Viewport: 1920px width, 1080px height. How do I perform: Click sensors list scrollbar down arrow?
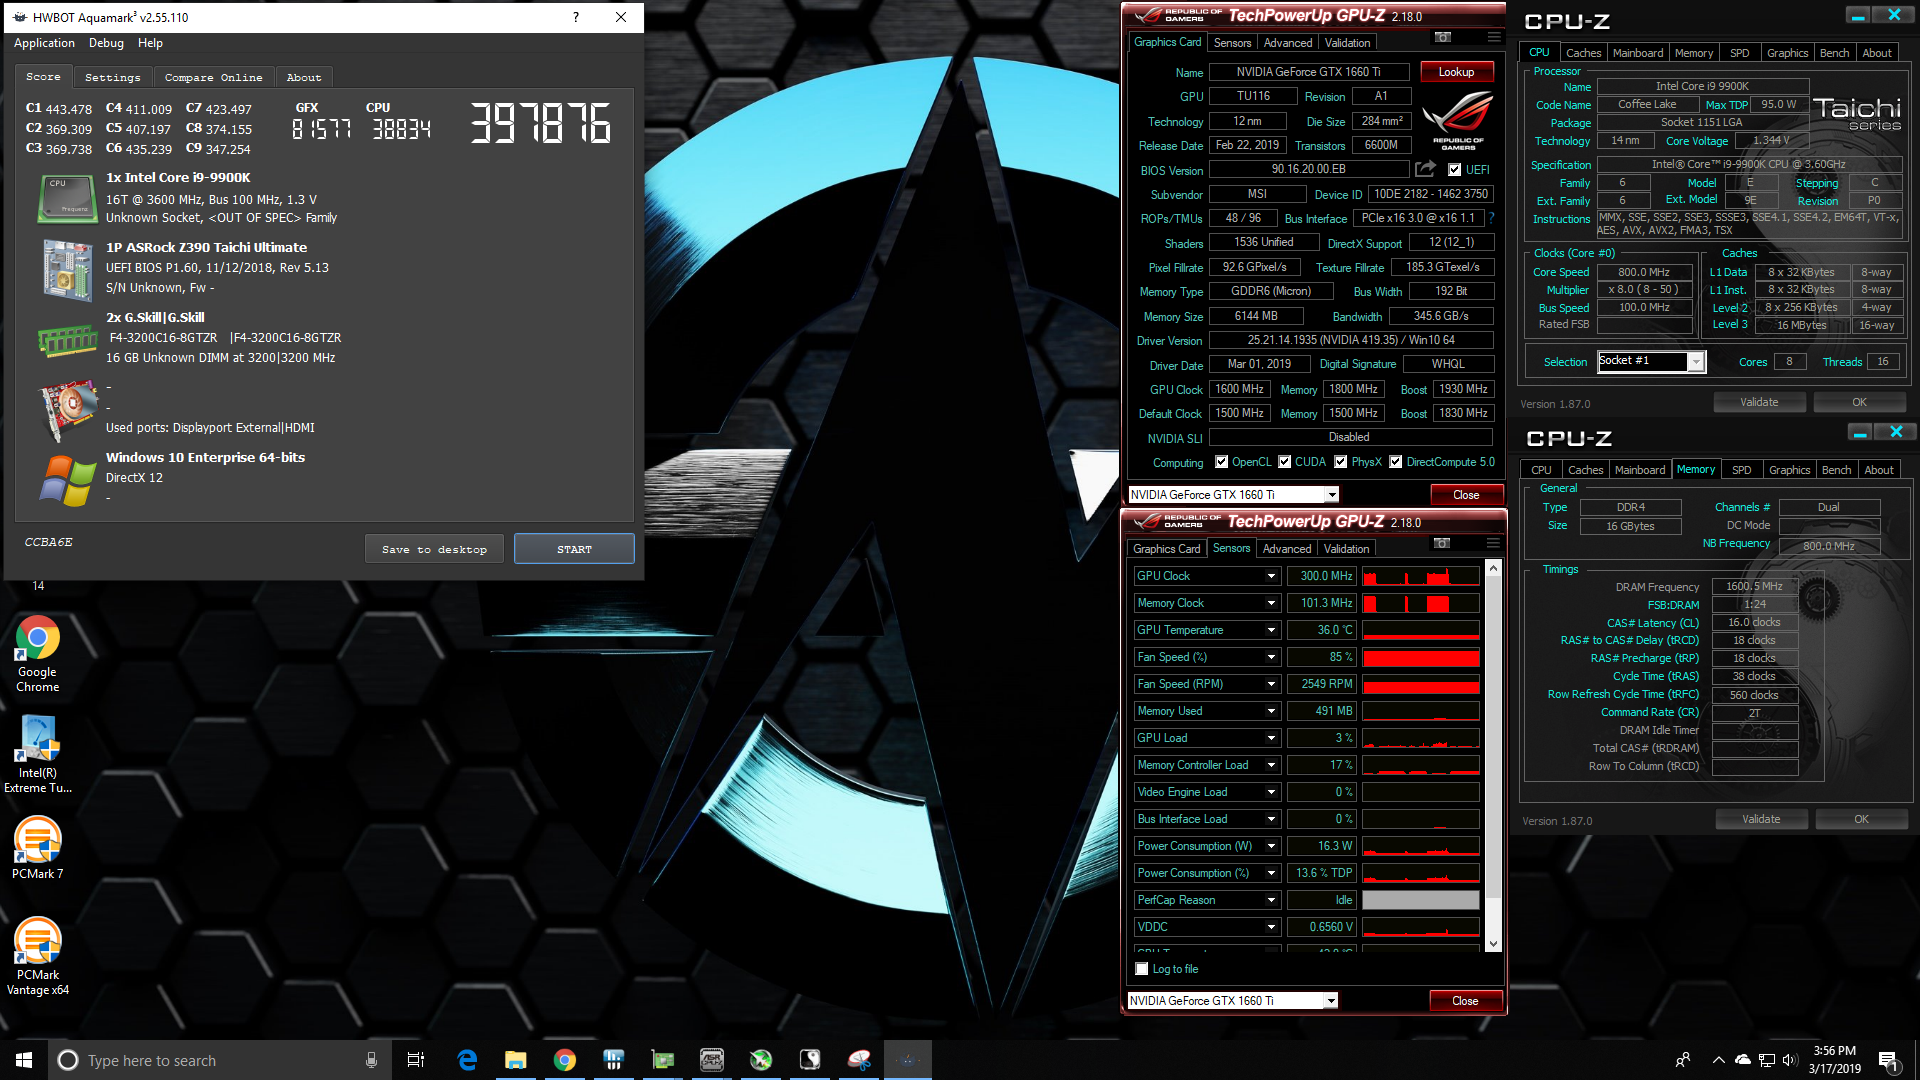pyautogui.click(x=1493, y=943)
